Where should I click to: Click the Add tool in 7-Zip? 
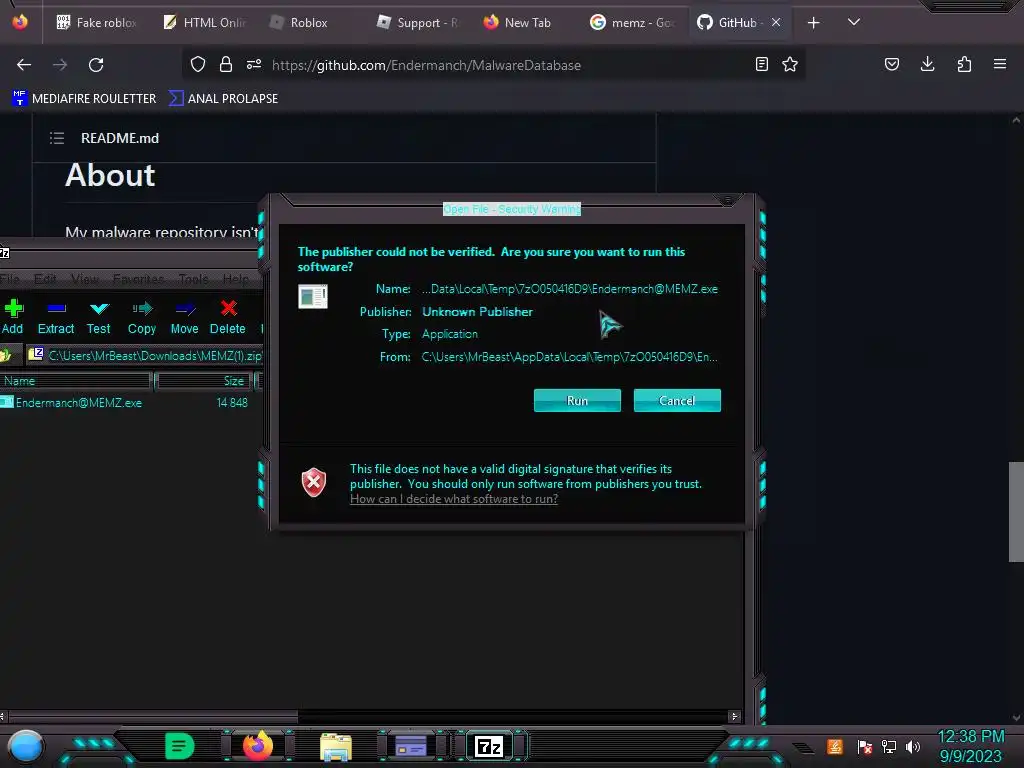12,317
